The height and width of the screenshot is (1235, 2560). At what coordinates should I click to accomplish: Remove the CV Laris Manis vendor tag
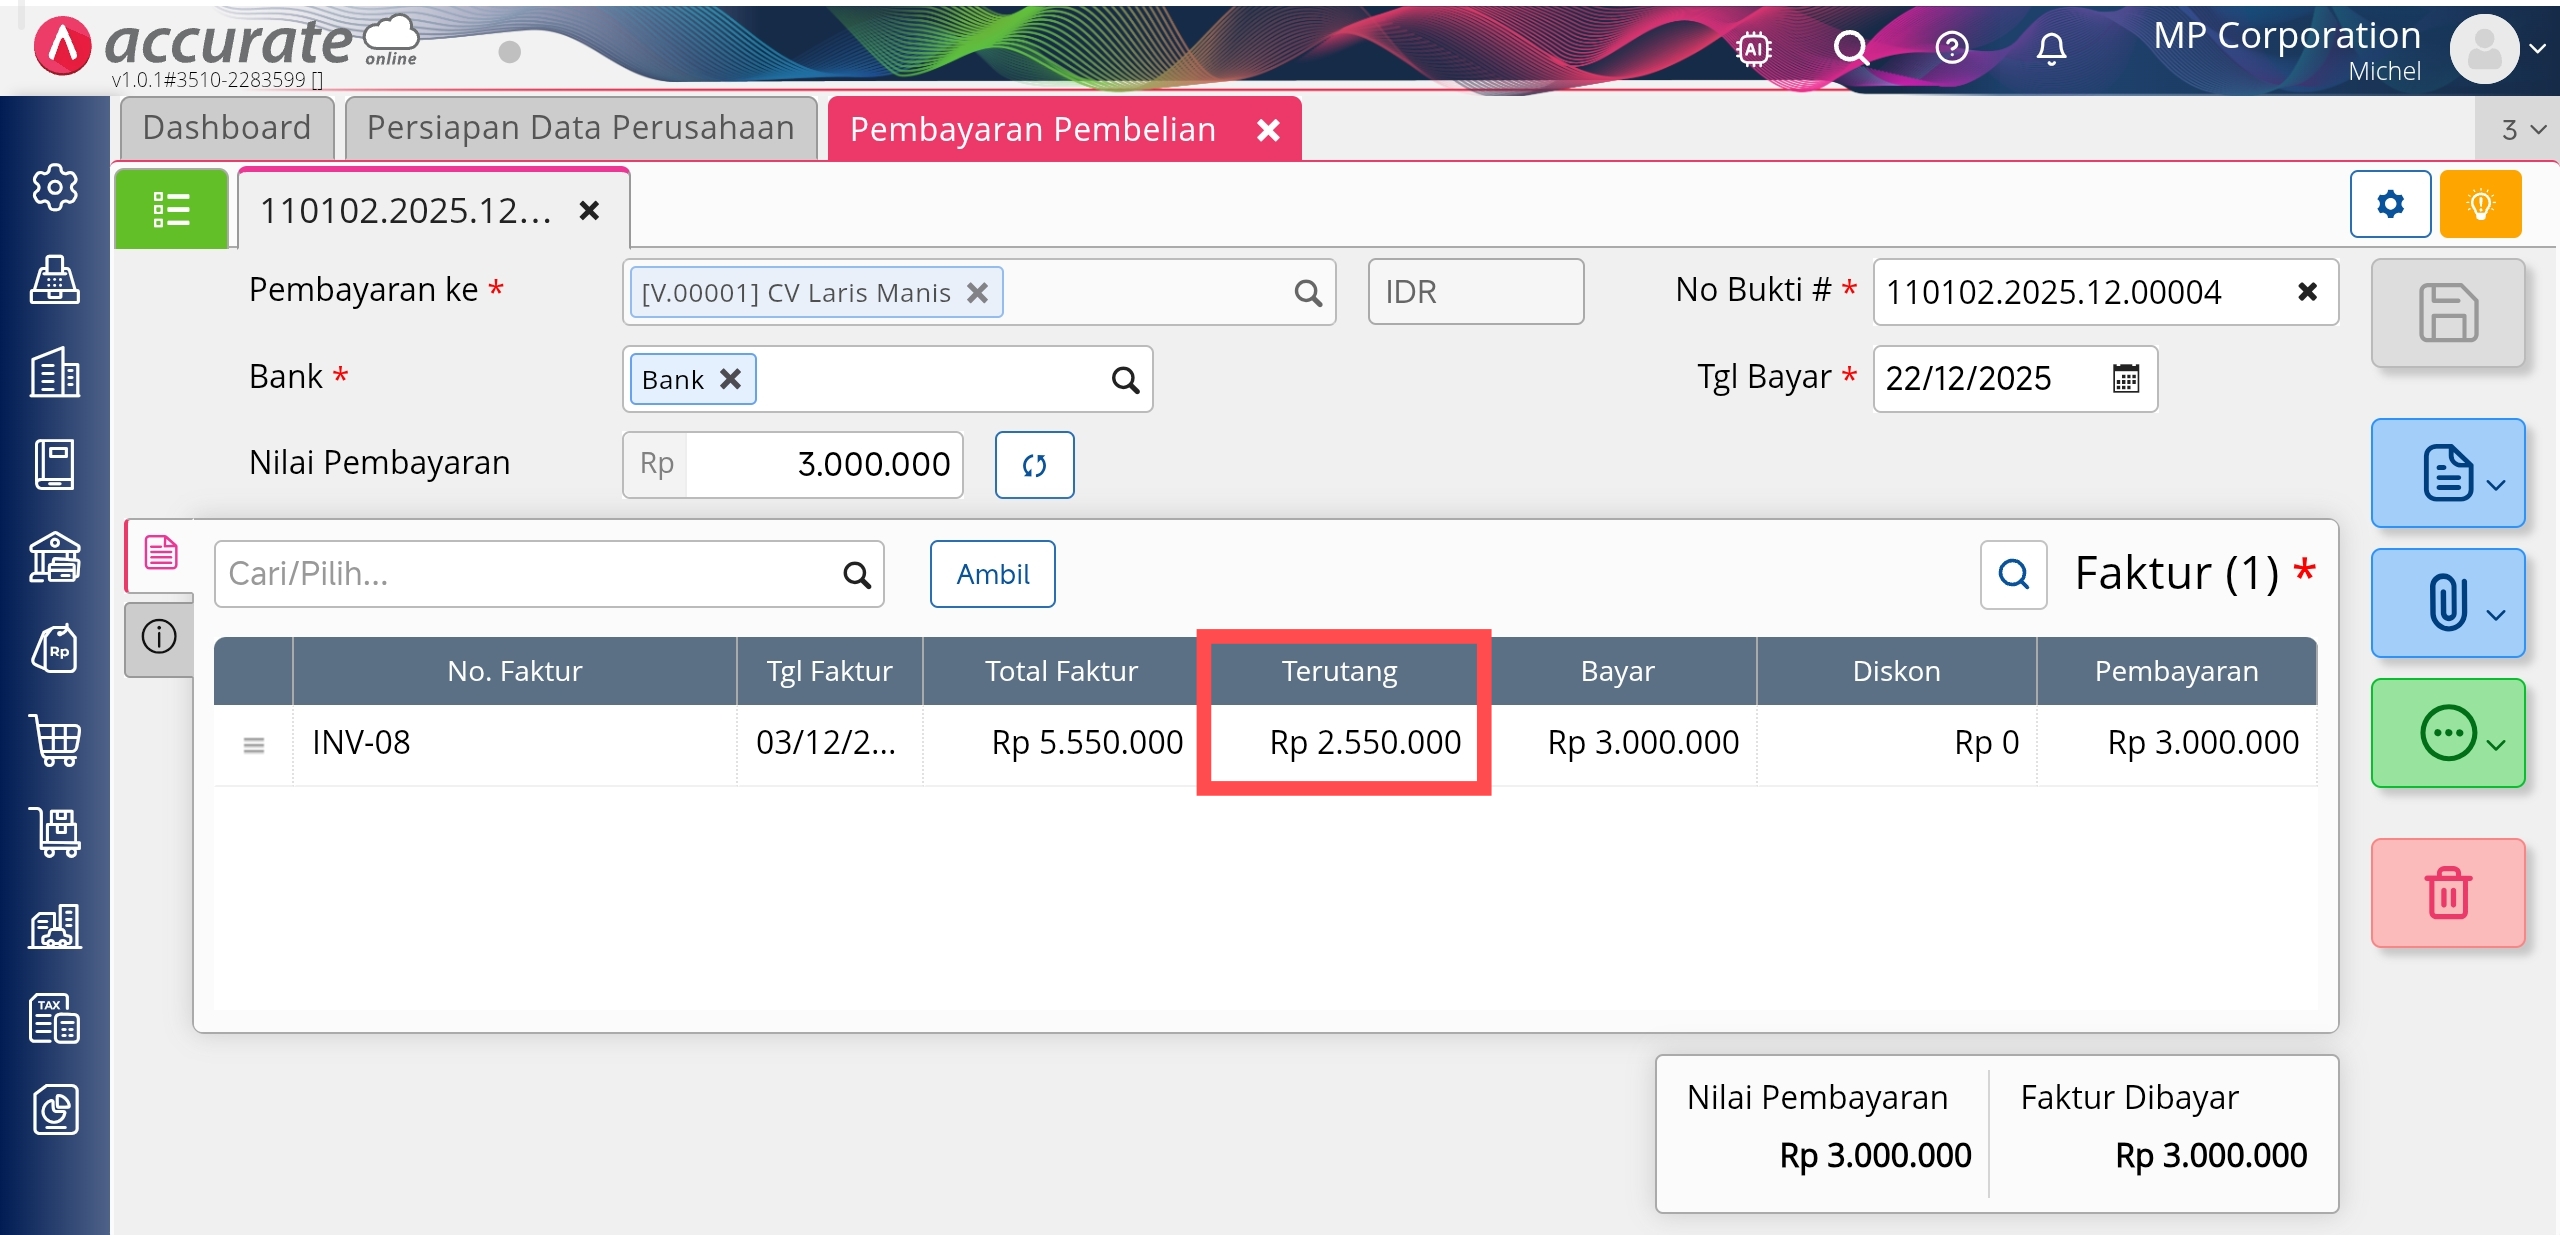(977, 292)
